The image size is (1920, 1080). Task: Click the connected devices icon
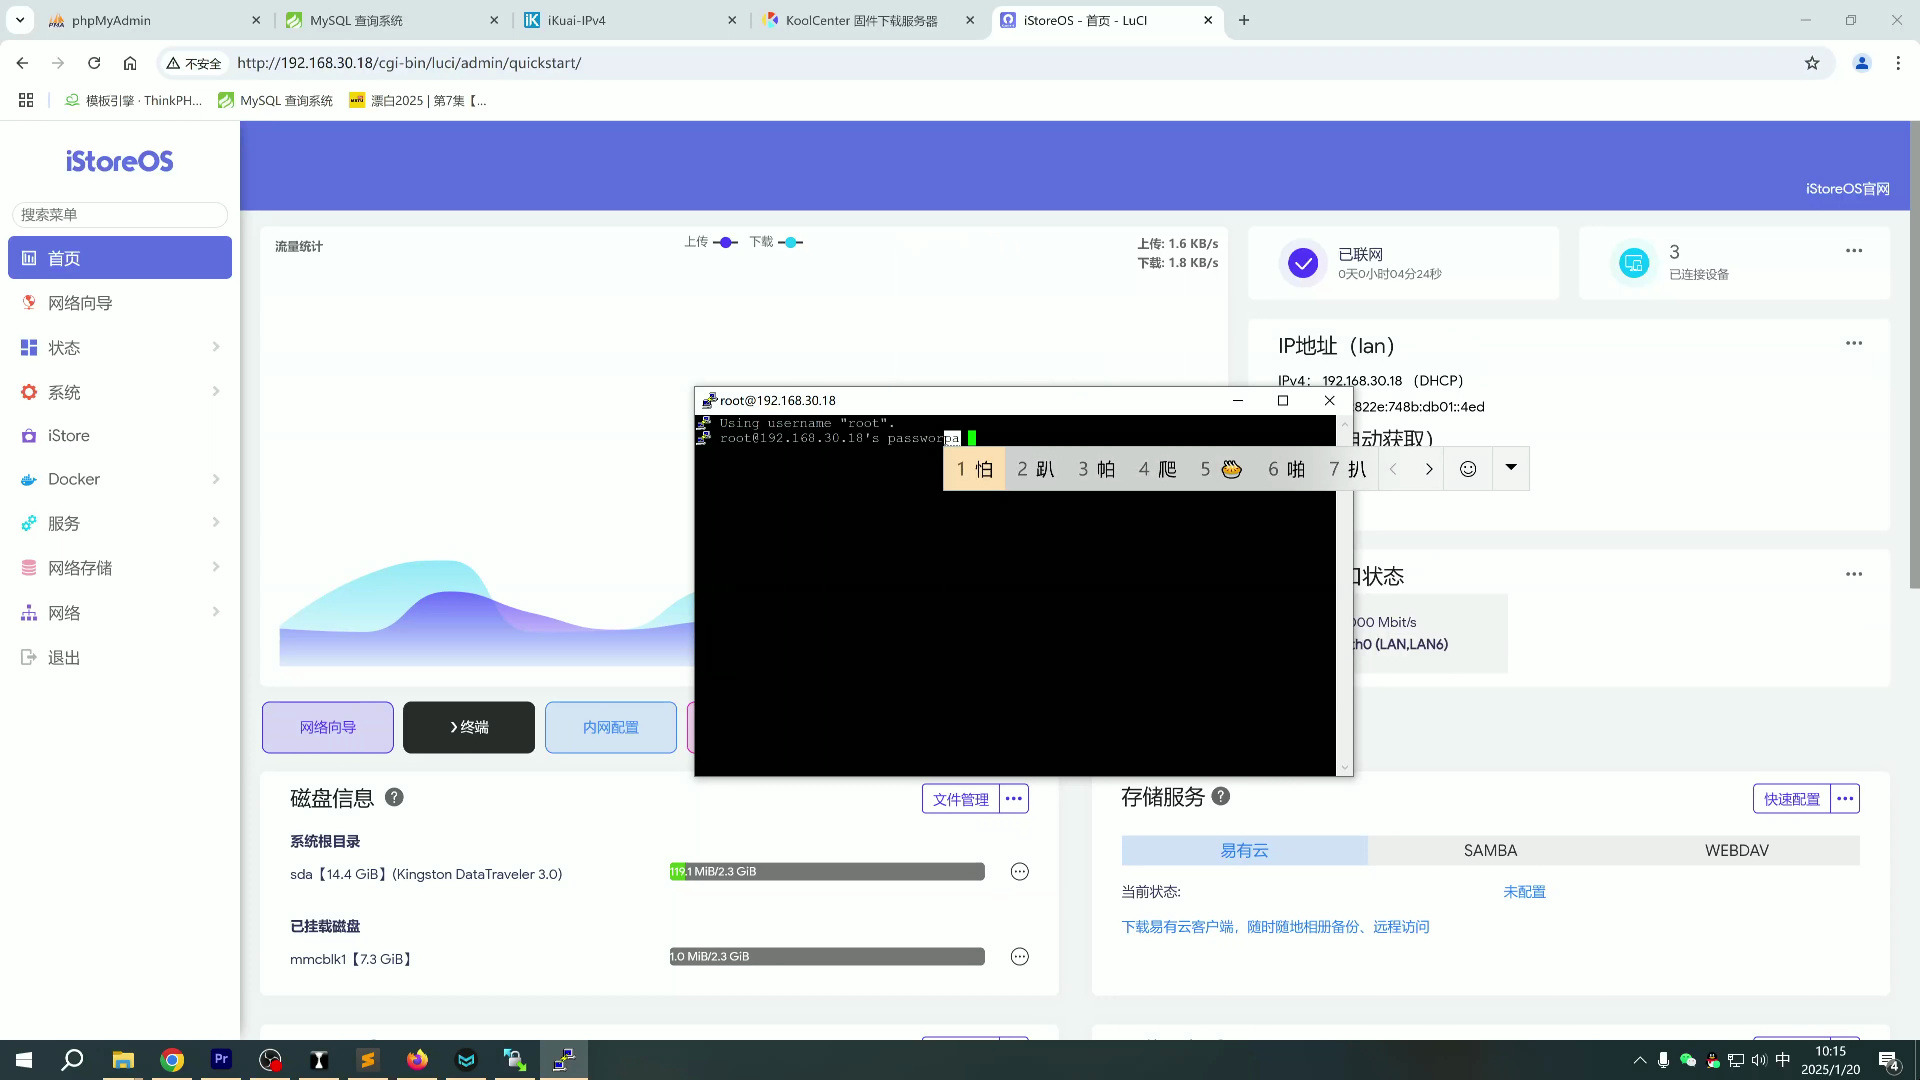1633,263
